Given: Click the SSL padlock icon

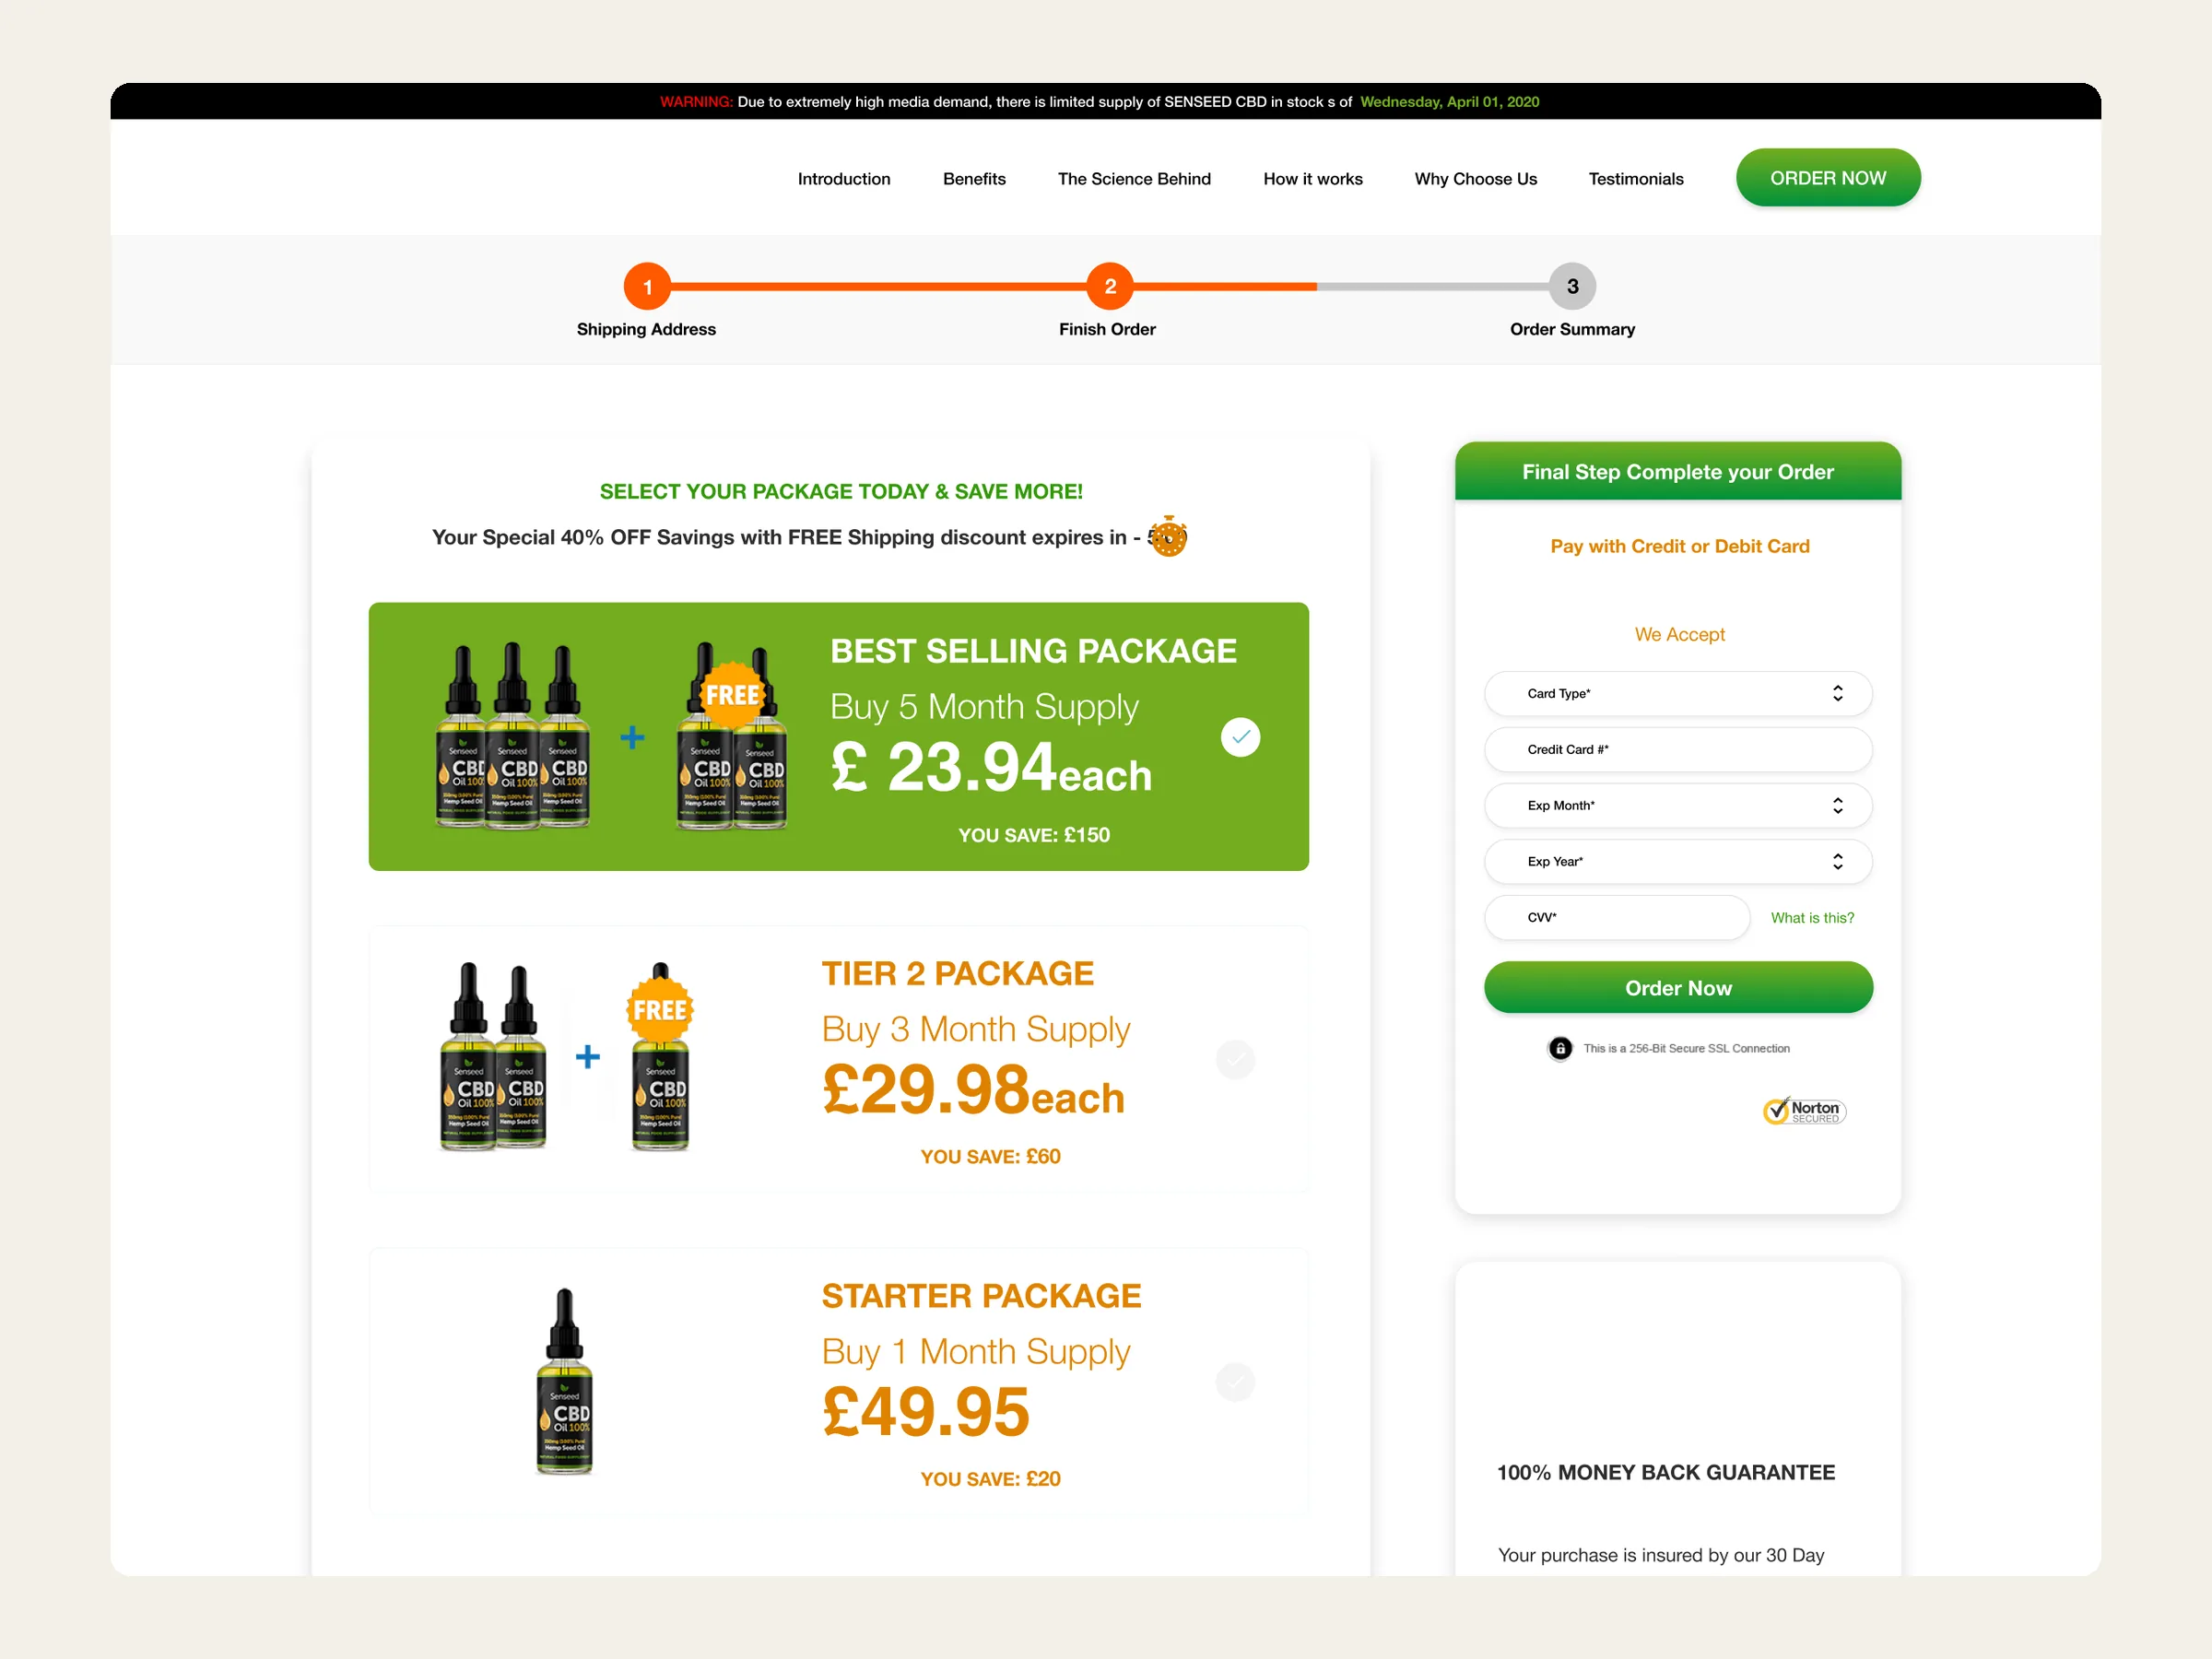Looking at the screenshot, I should coord(1559,1048).
